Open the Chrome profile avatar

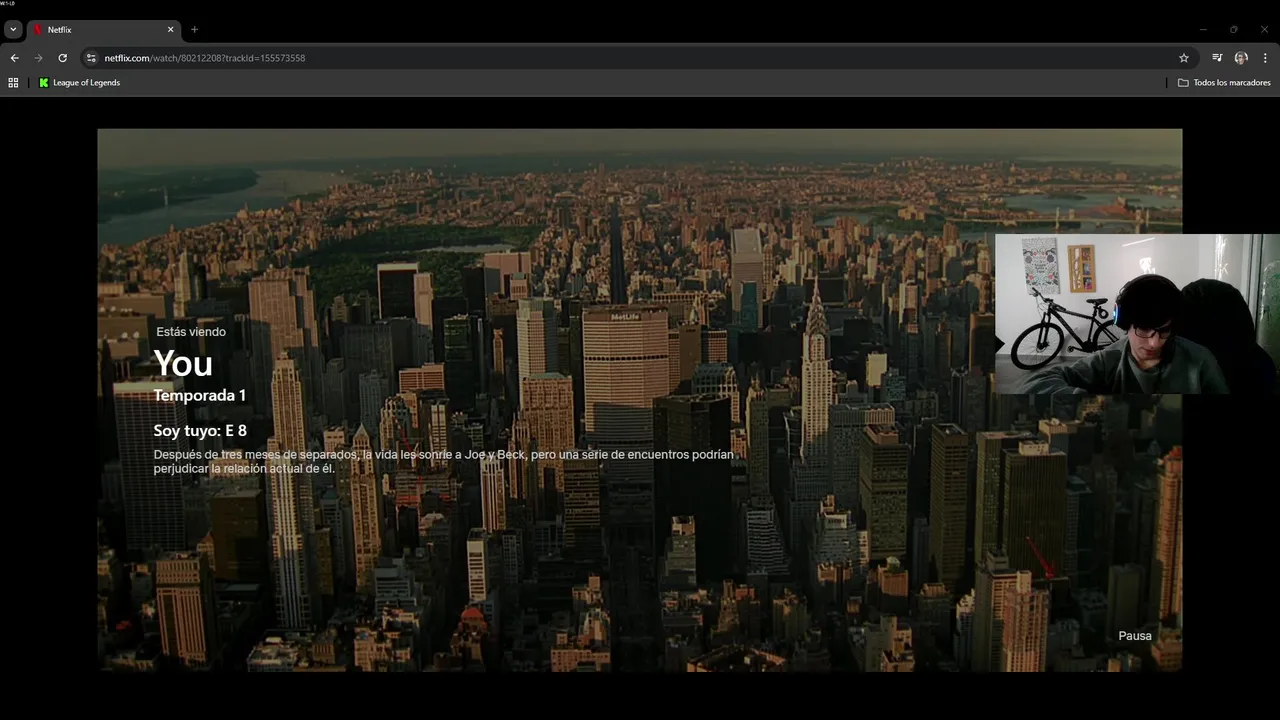pos(1241,58)
